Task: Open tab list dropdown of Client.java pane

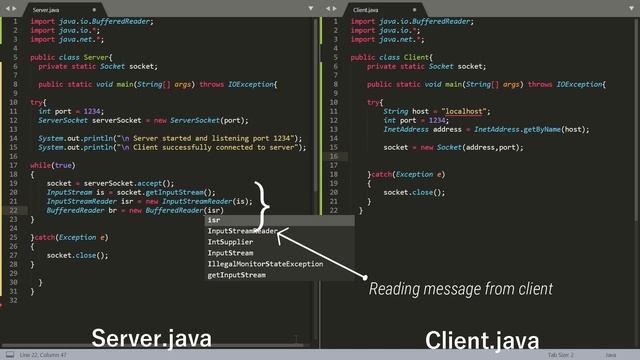Action: 631,9
